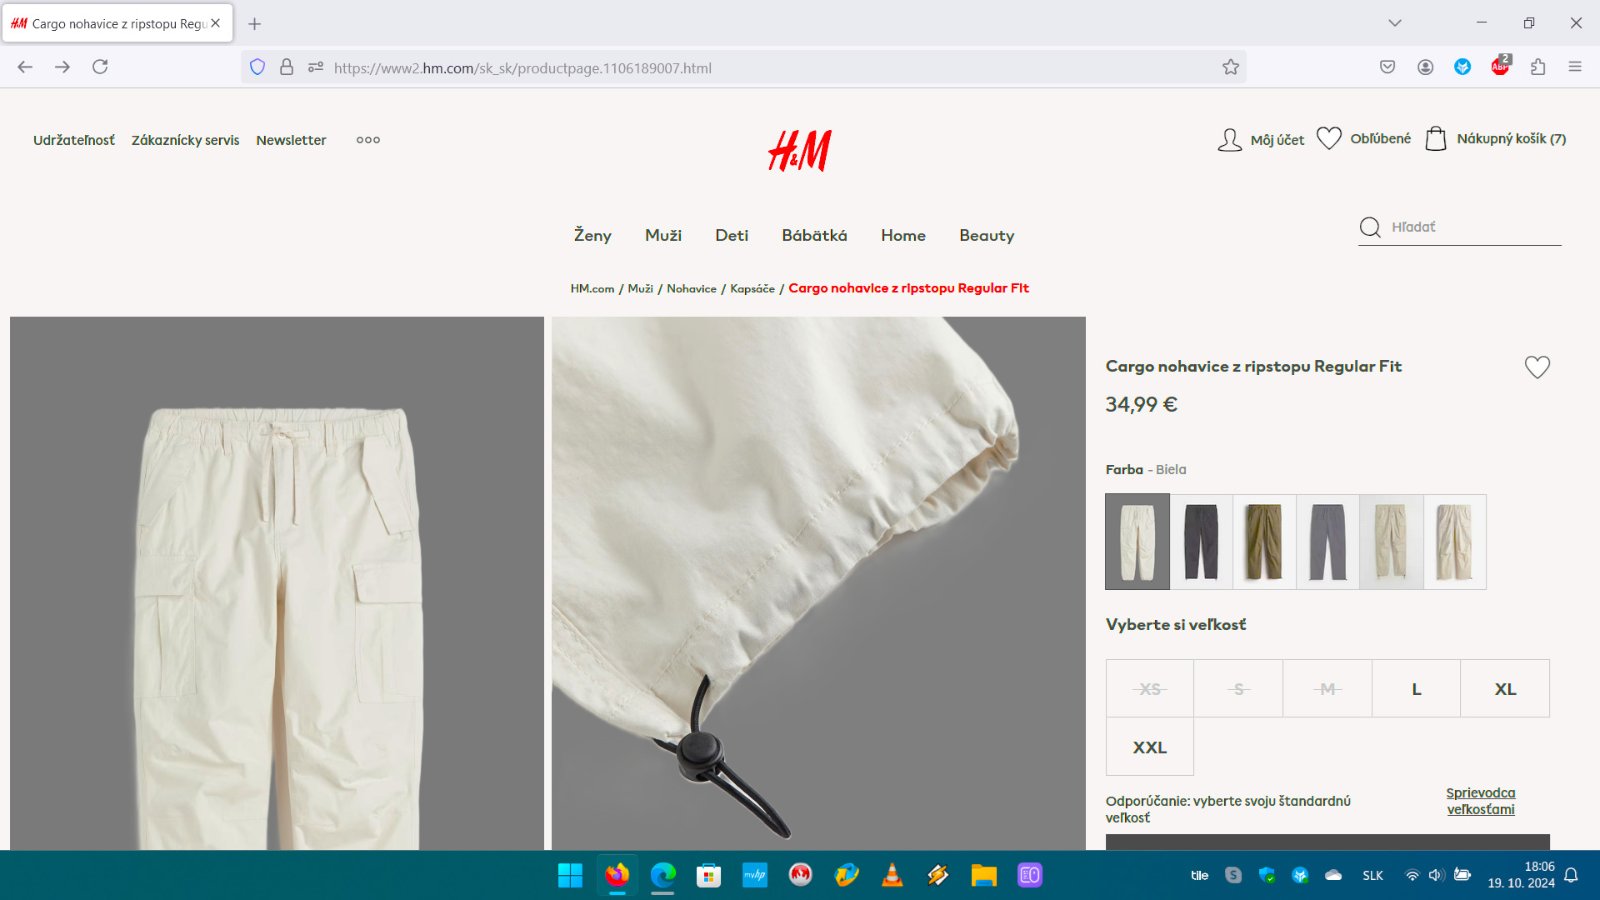
Task: Select size XL
Action: pos(1505,689)
